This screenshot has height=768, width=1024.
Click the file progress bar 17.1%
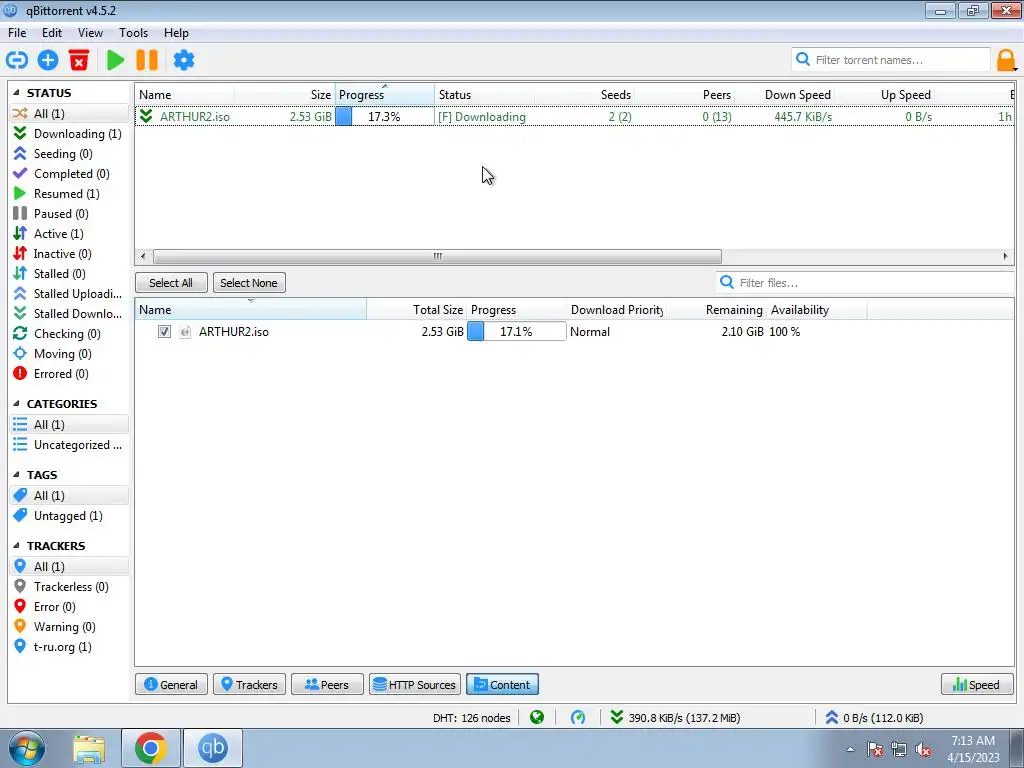517,332
